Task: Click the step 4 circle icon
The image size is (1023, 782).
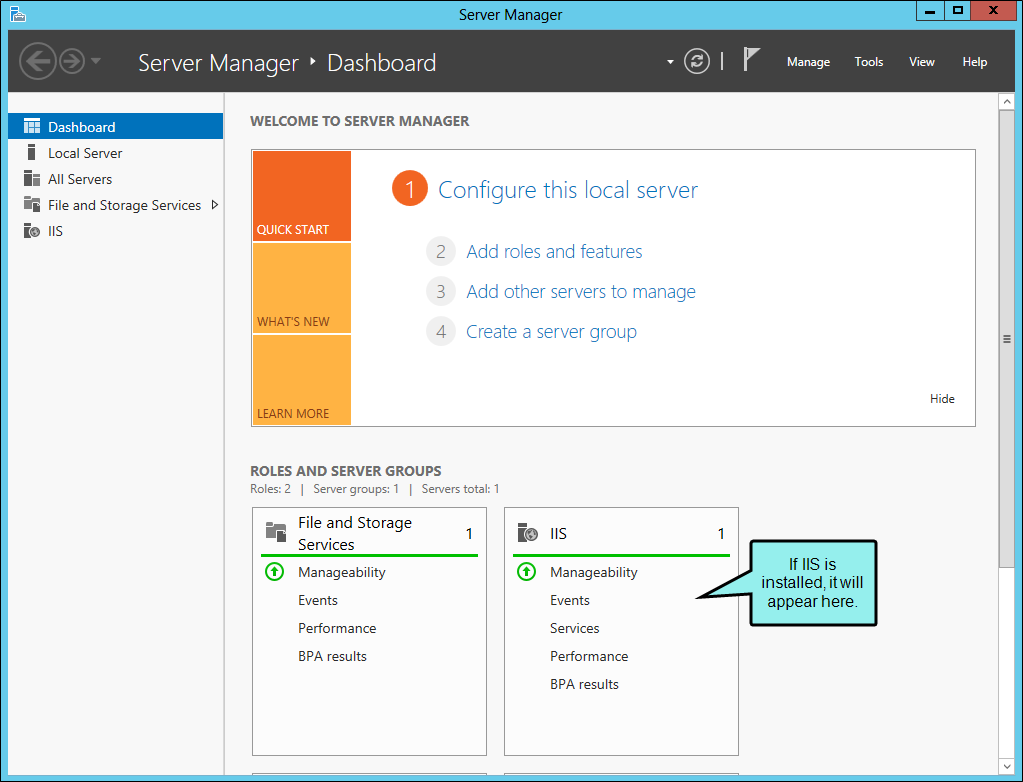Action: coord(441,331)
